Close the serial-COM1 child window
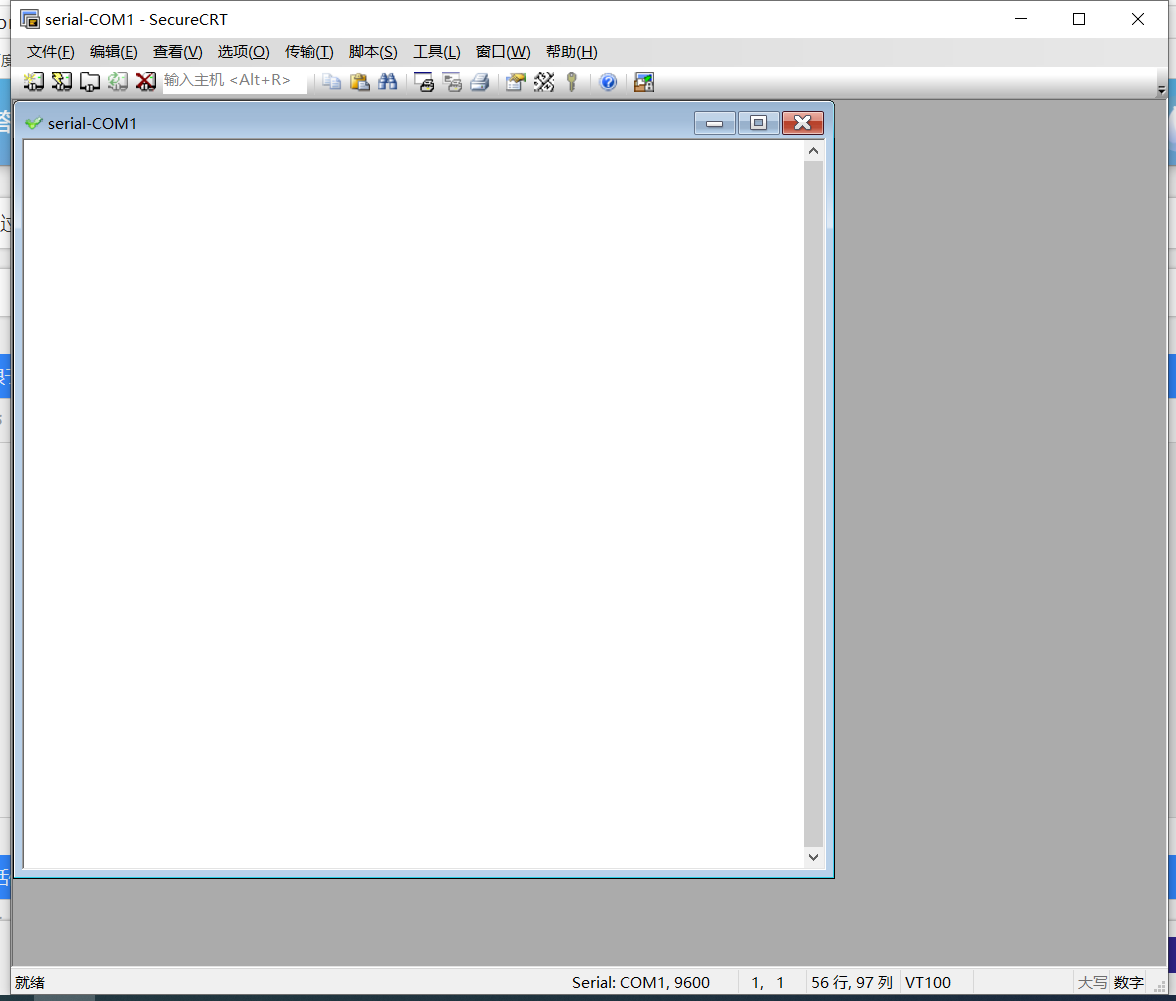The image size is (1176, 1001). [802, 123]
